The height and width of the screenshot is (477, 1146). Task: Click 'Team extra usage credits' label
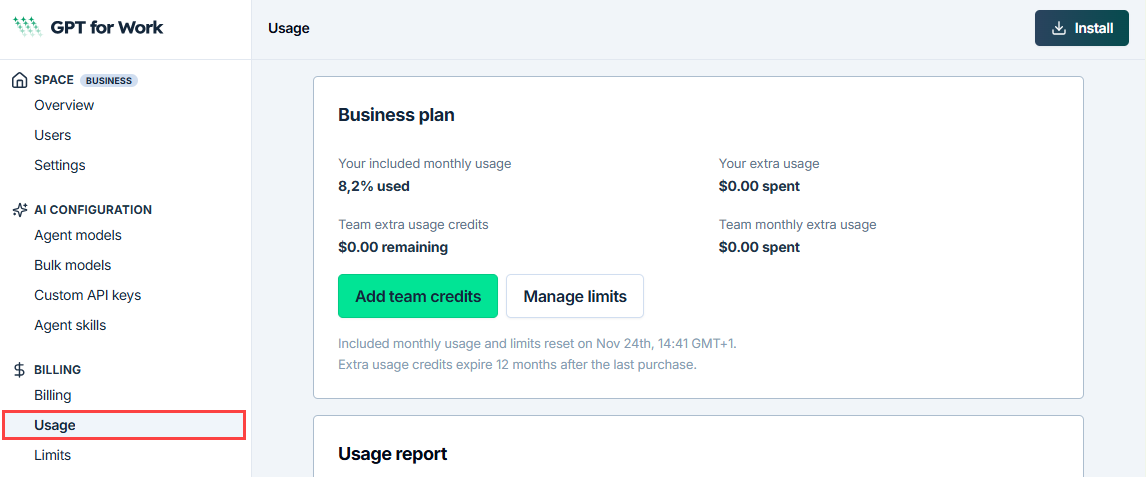tap(414, 225)
